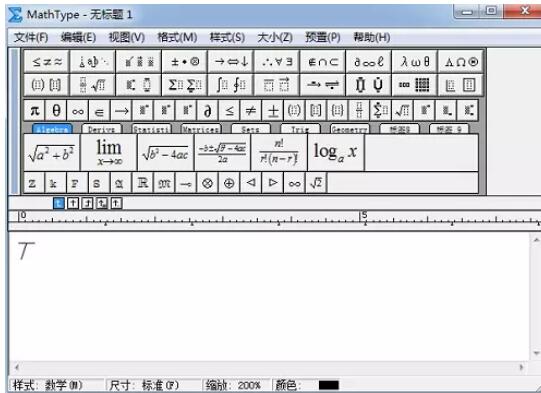This screenshot has width=541, height=393.
Task: Open the logical symbols palette (∴ ∀ ∃)
Action: (277, 61)
